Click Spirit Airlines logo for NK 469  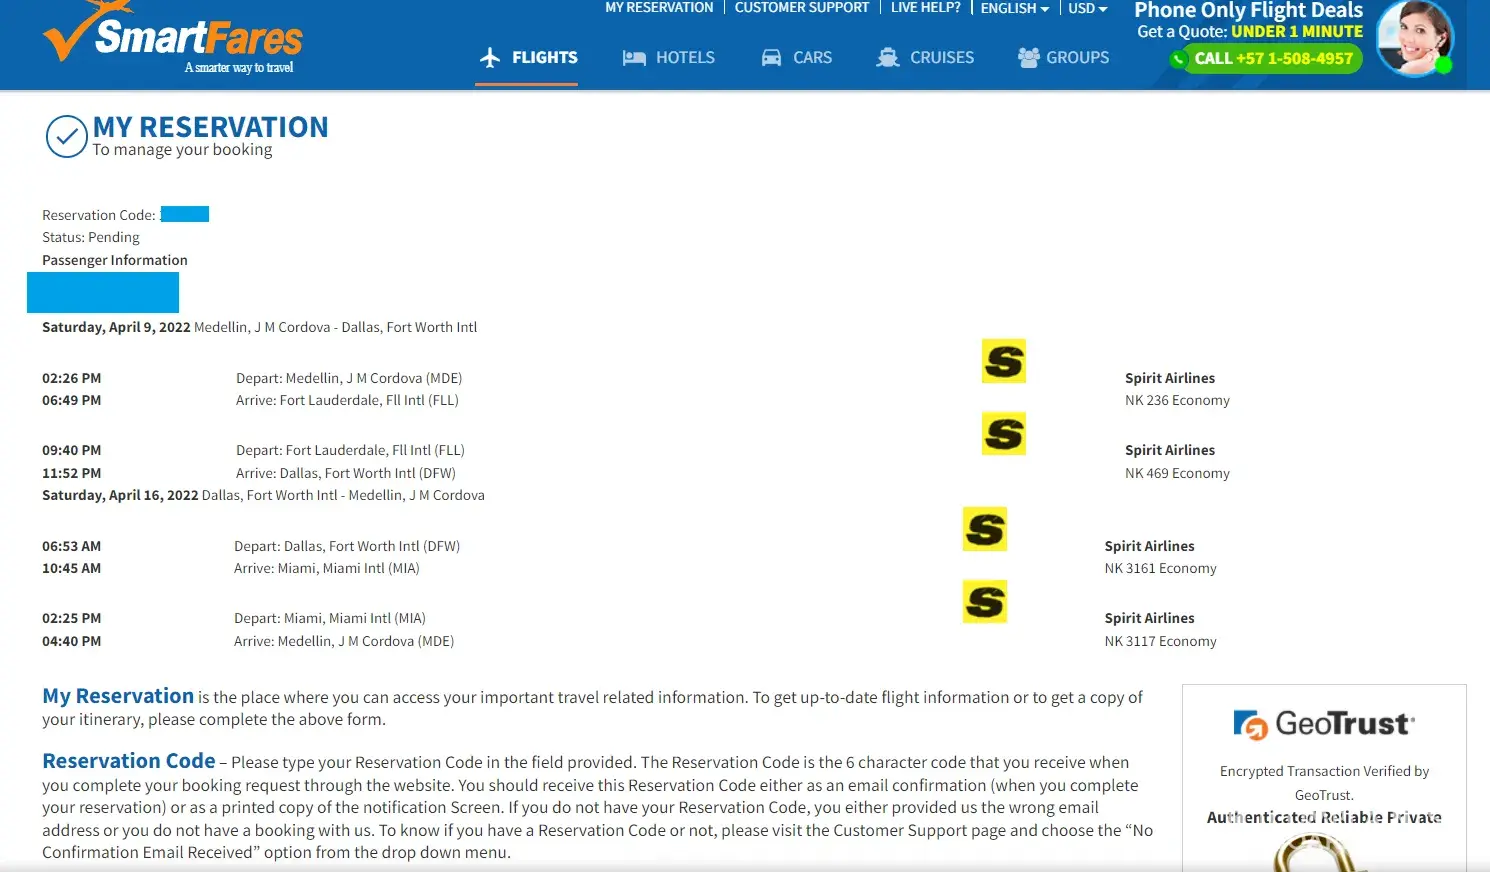tap(1004, 434)
